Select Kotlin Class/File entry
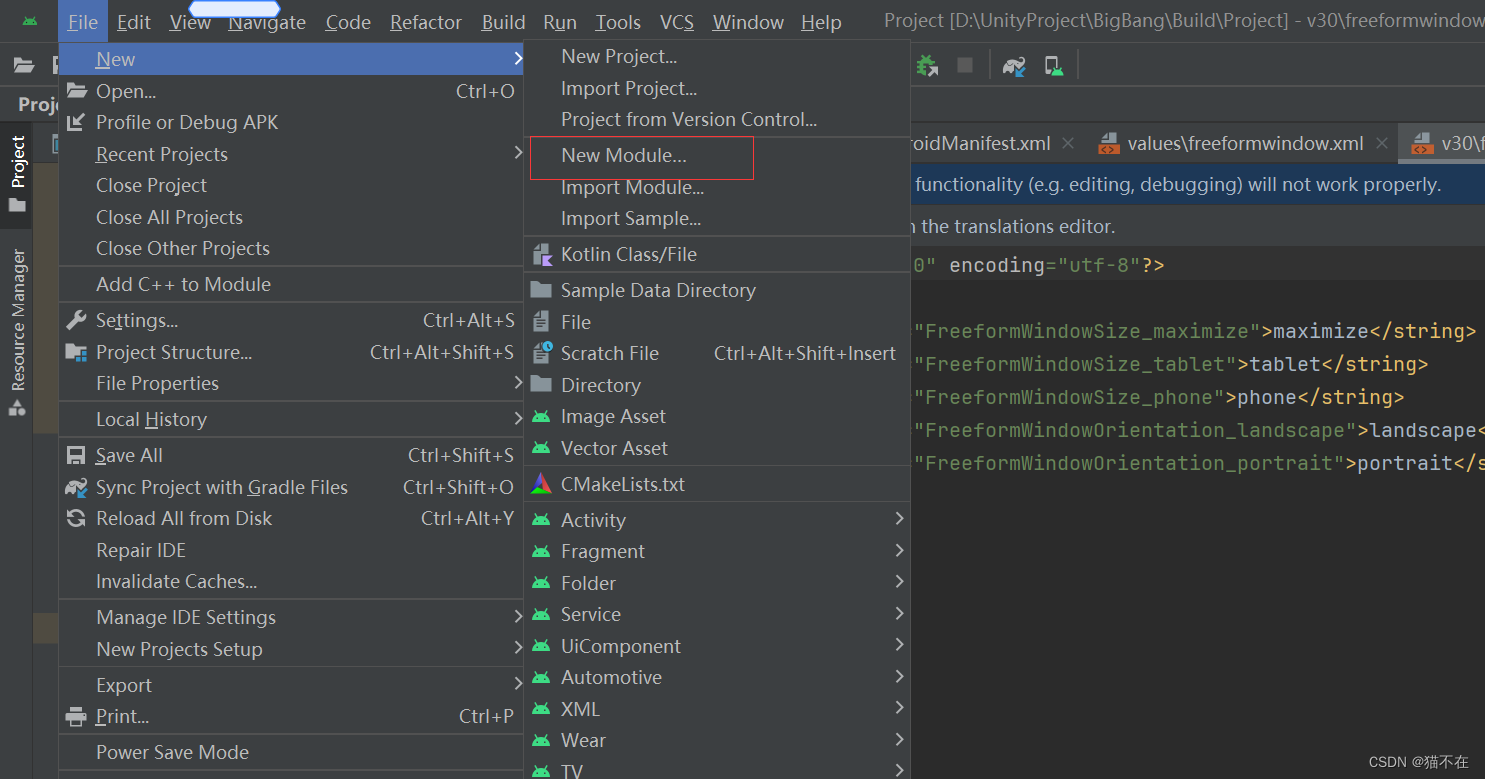The height and width of the screenshot is (779, 1485). click(x=717, y=254)
